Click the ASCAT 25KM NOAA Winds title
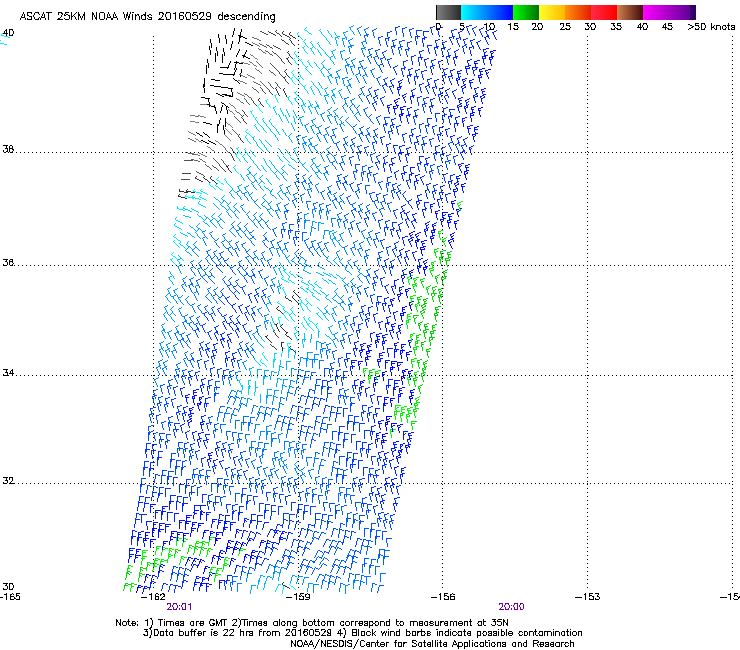The image size is (740, 650). [x=147, y=16]
